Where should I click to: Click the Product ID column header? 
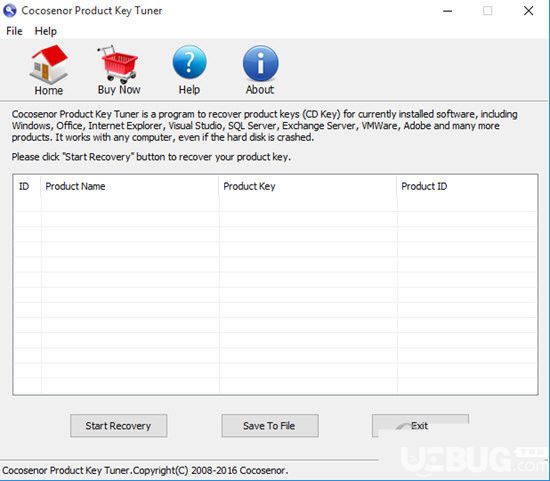(467, 186)
